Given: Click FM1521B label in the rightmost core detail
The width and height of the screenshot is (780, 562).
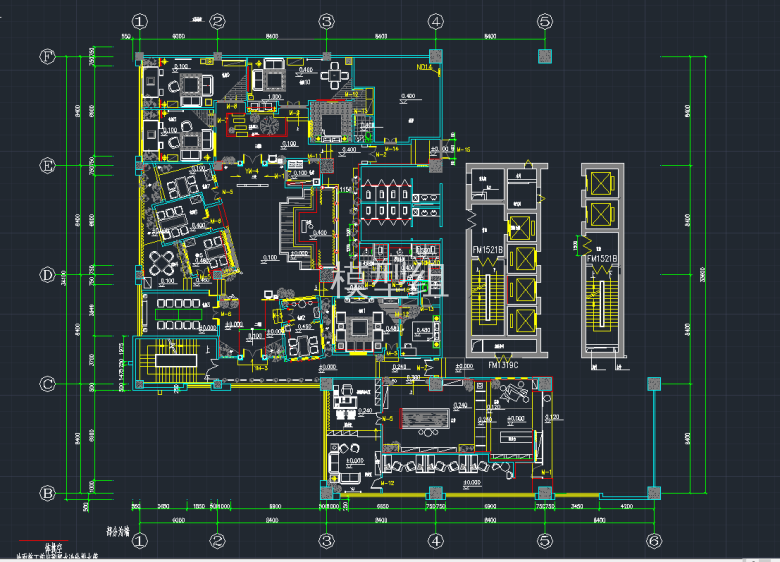Looking at the screenshot, I should coord(603,258).
